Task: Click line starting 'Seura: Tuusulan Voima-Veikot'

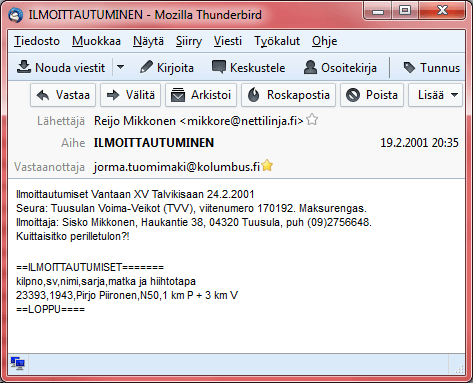Action: [191, 209]
